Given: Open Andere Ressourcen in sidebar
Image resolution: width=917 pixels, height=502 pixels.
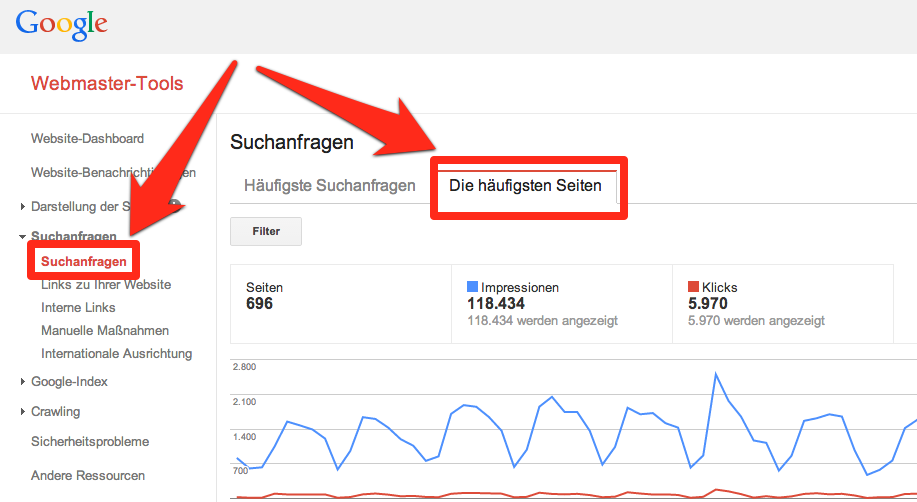Looking at the screenshot, I should pos(88,476).
